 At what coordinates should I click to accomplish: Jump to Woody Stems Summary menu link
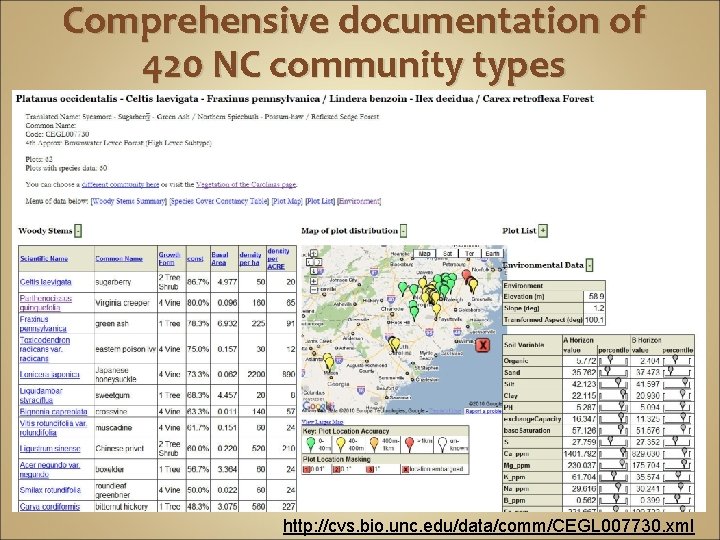129,201
